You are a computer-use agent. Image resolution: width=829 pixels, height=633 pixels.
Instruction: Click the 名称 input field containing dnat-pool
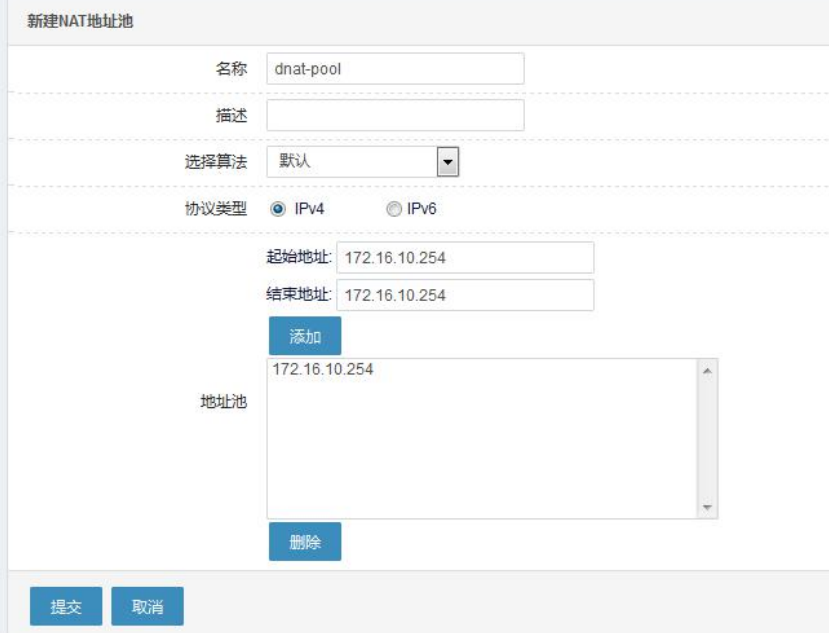coord(395,69)
